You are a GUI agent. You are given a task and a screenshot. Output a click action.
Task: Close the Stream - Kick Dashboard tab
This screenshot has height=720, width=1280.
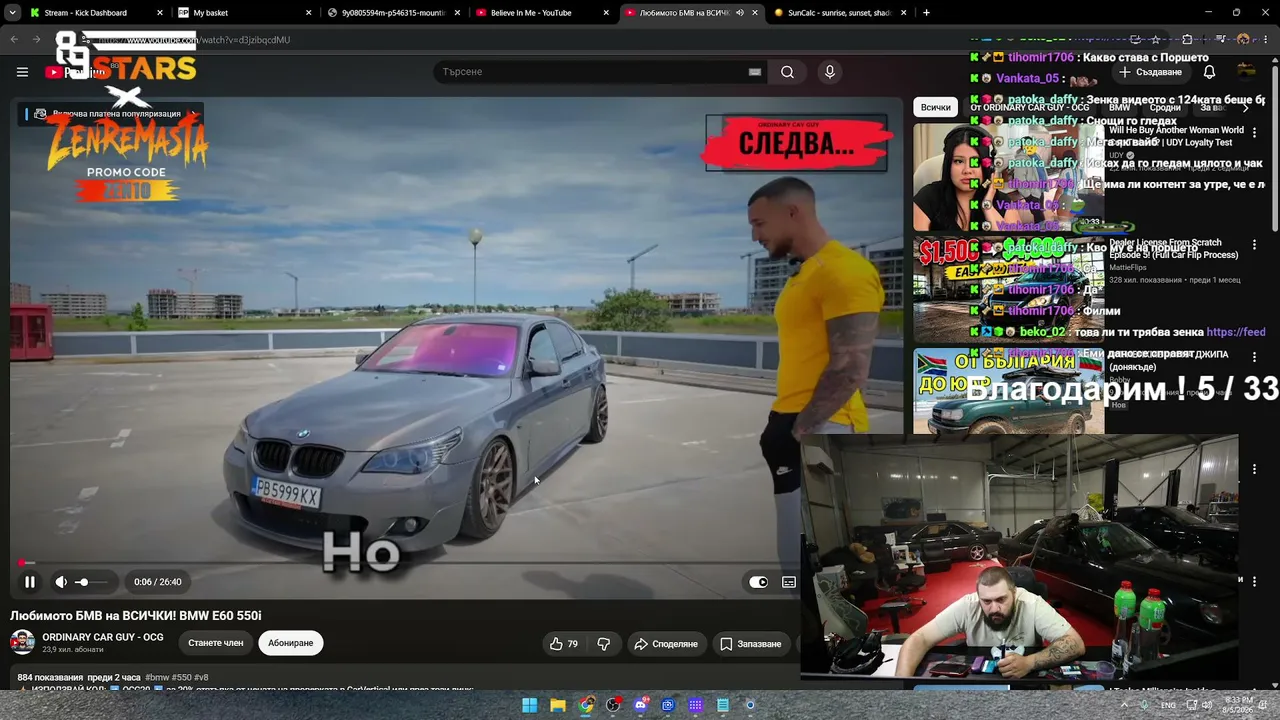coord(159,13)
